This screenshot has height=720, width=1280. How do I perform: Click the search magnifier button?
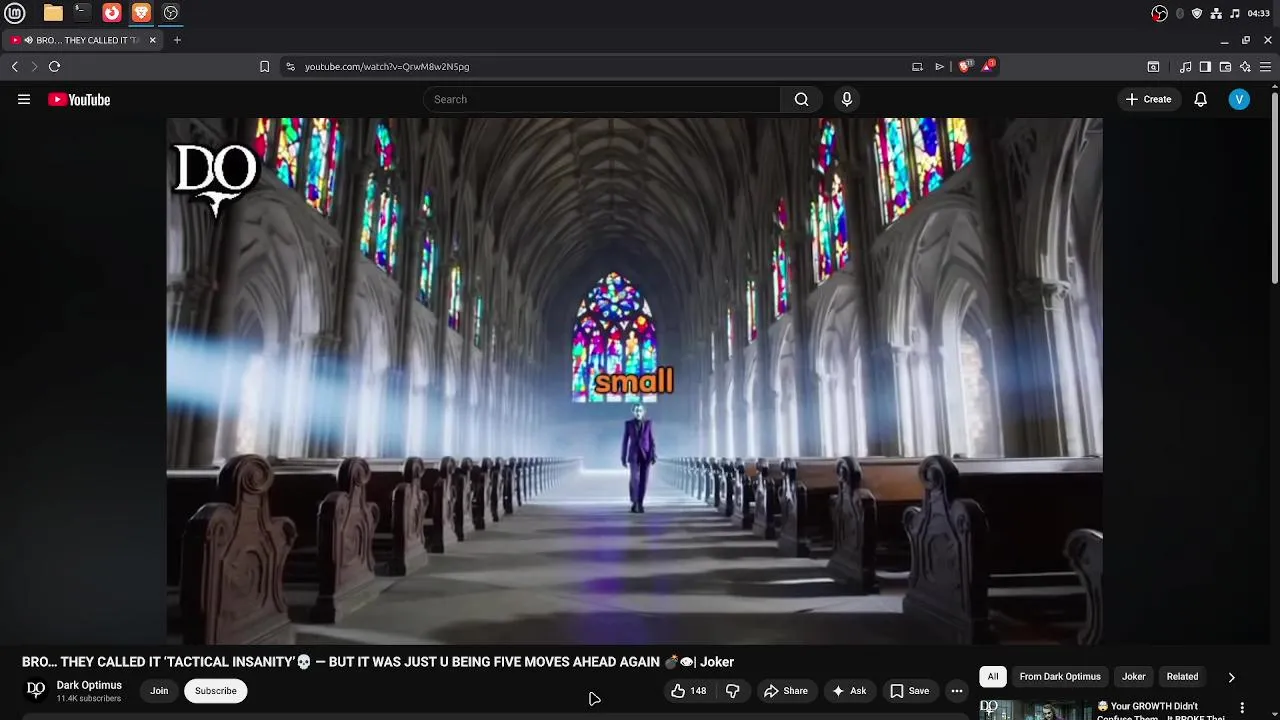click(801, 99)
